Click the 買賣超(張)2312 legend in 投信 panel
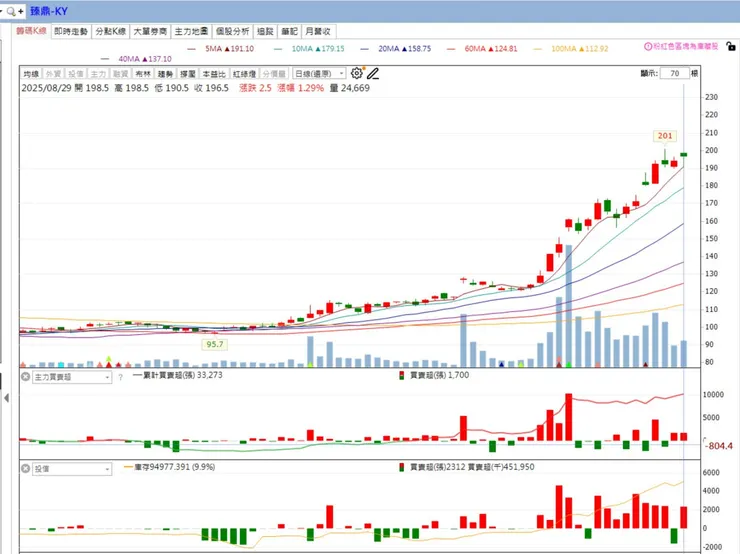740x554 pixels. [x=437, y=467]
